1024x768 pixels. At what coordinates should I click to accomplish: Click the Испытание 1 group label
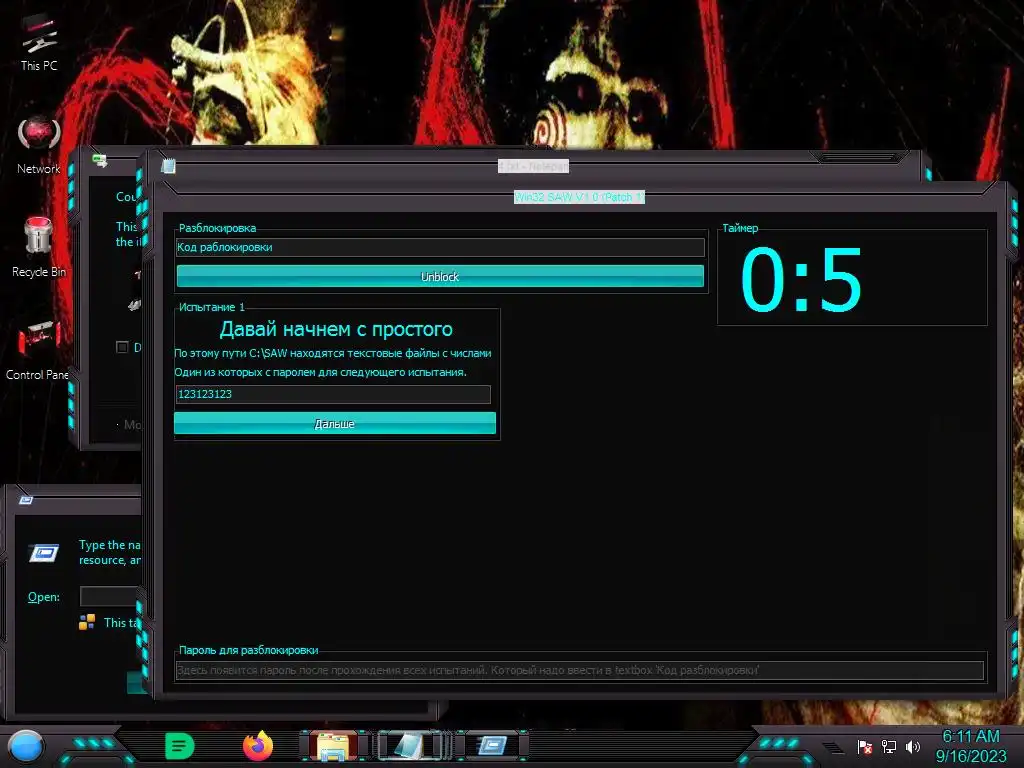tap(212, 307)
